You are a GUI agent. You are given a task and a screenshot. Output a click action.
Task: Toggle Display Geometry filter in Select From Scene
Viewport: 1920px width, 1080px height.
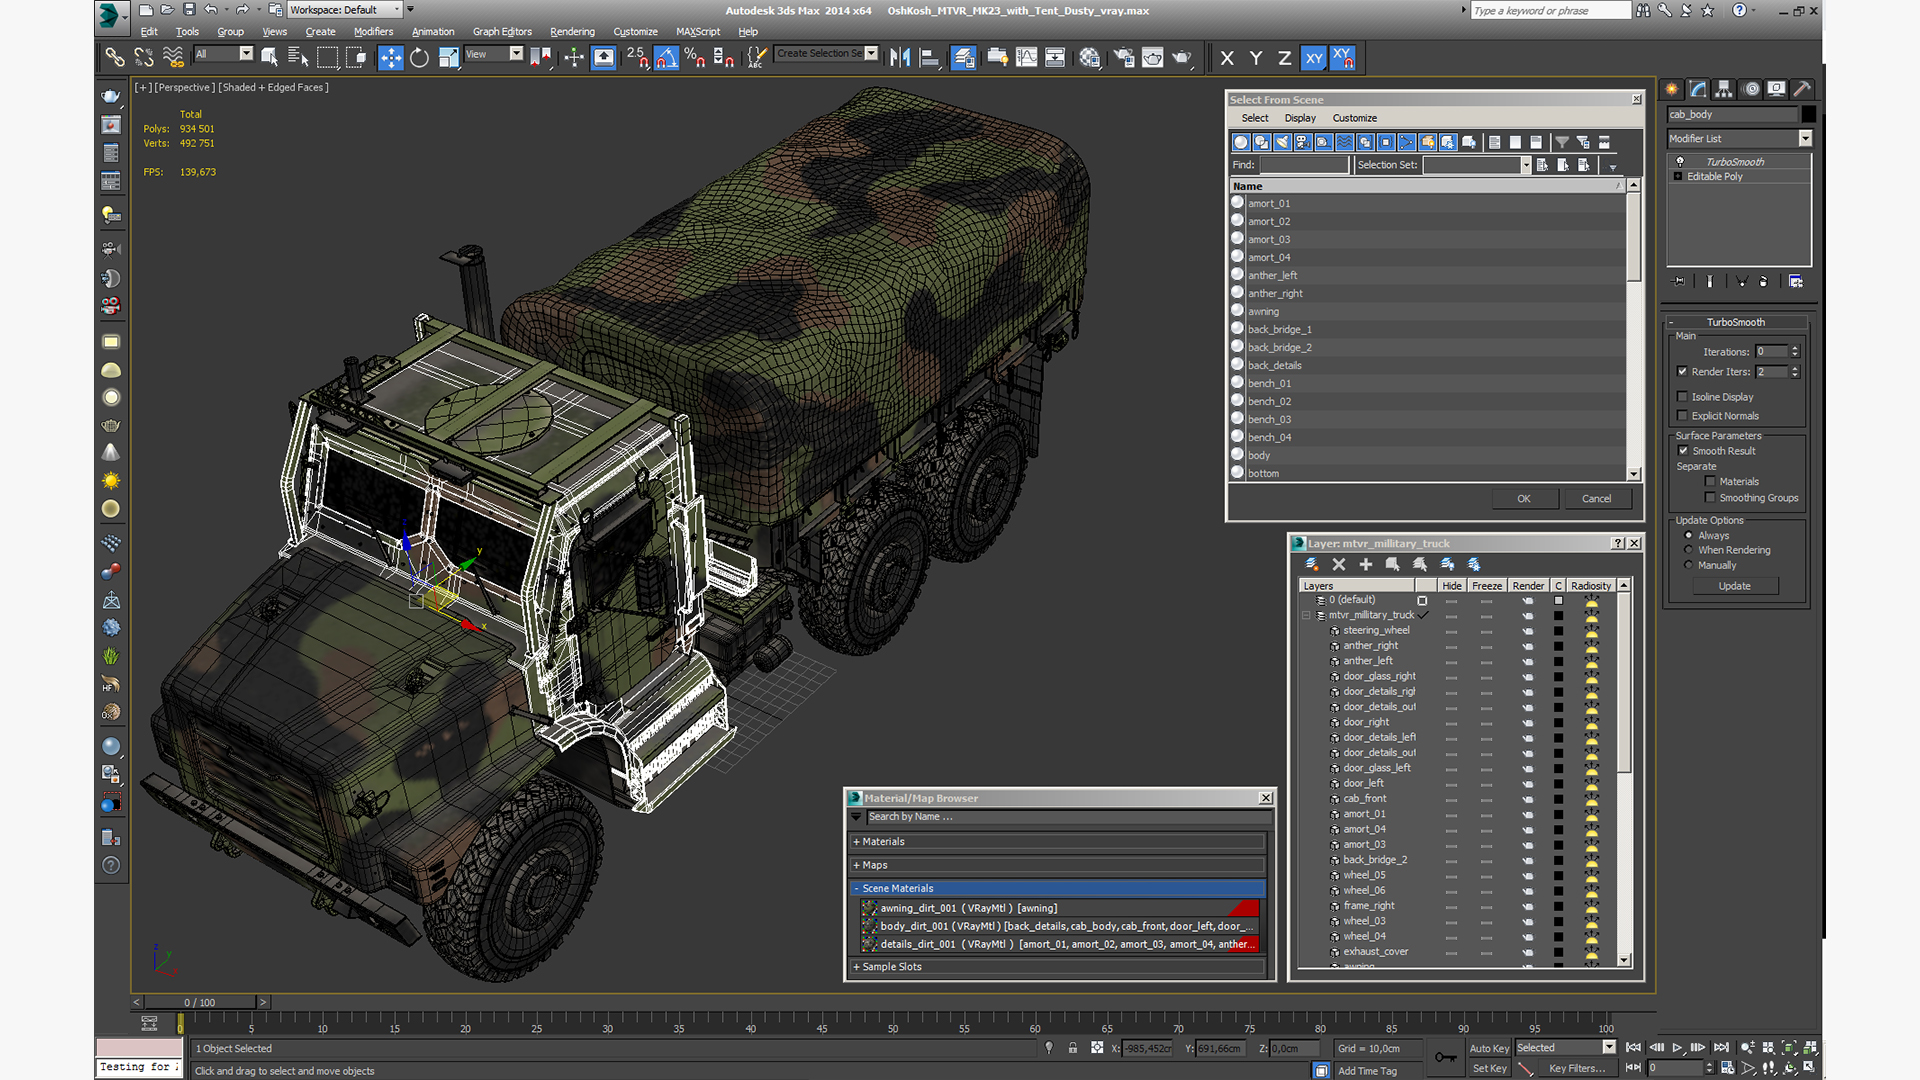click(x=1241, y=142)
